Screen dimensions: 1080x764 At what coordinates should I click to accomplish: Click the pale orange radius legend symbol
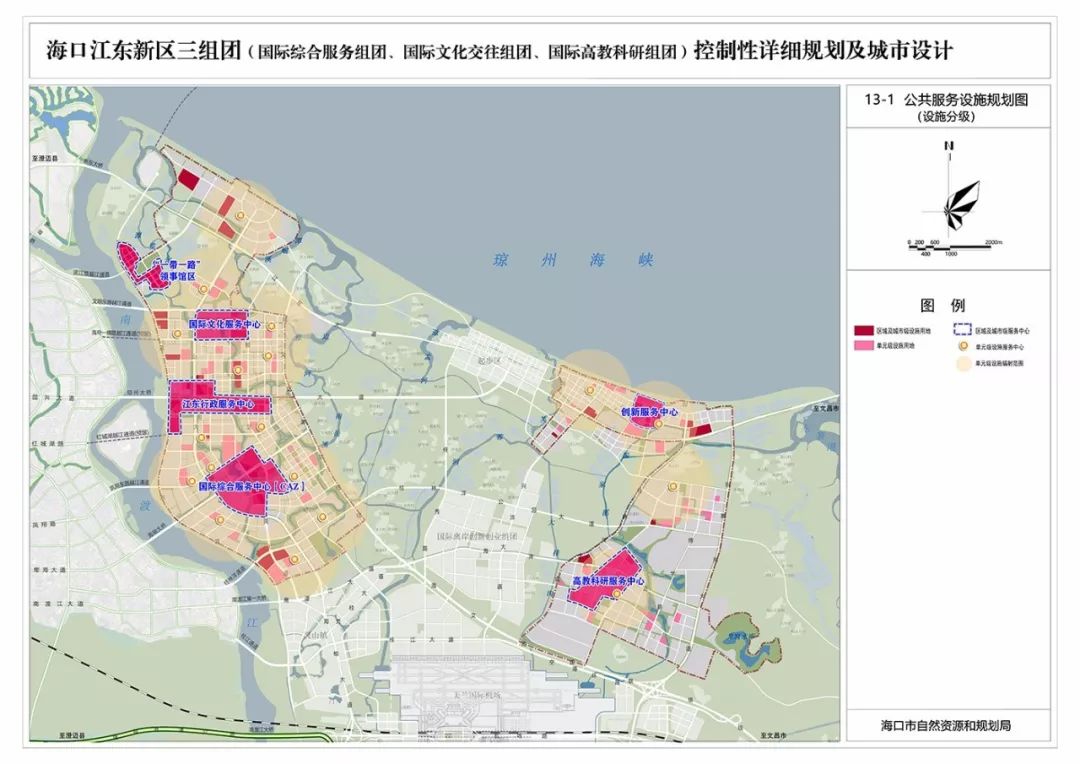[963, 363]
